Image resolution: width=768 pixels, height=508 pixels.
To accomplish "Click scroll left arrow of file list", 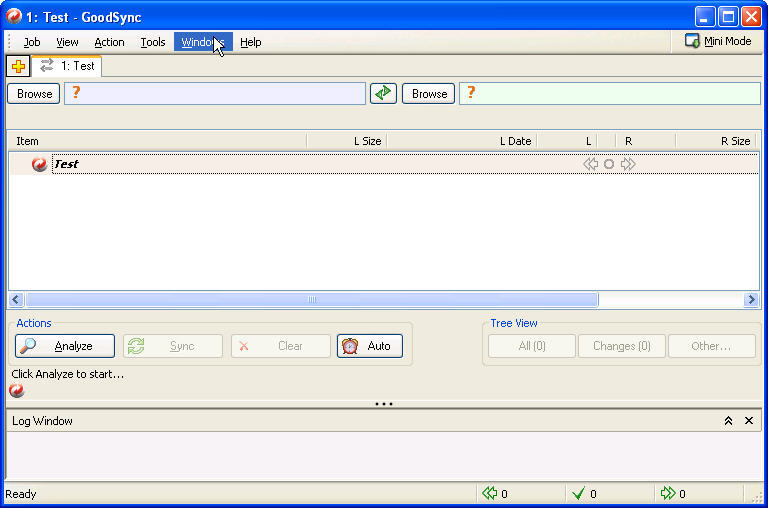I will pyautogui.click(x=16, y=299).
